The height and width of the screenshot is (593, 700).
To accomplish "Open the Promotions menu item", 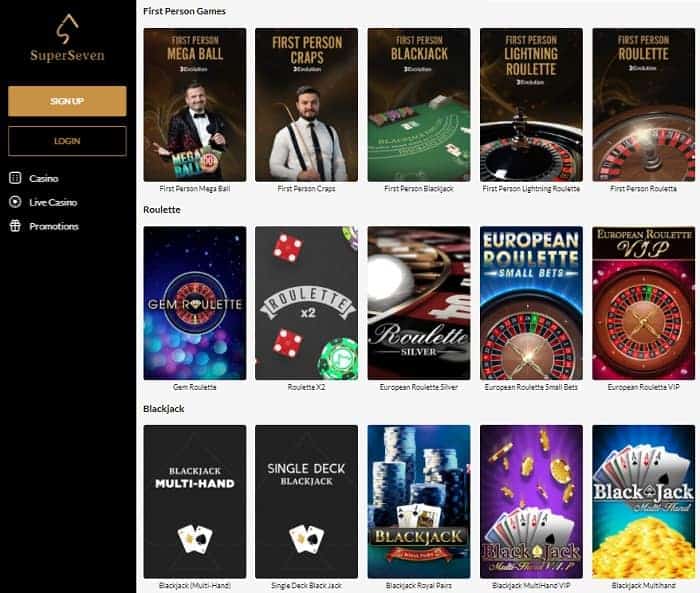I will 54,226.
